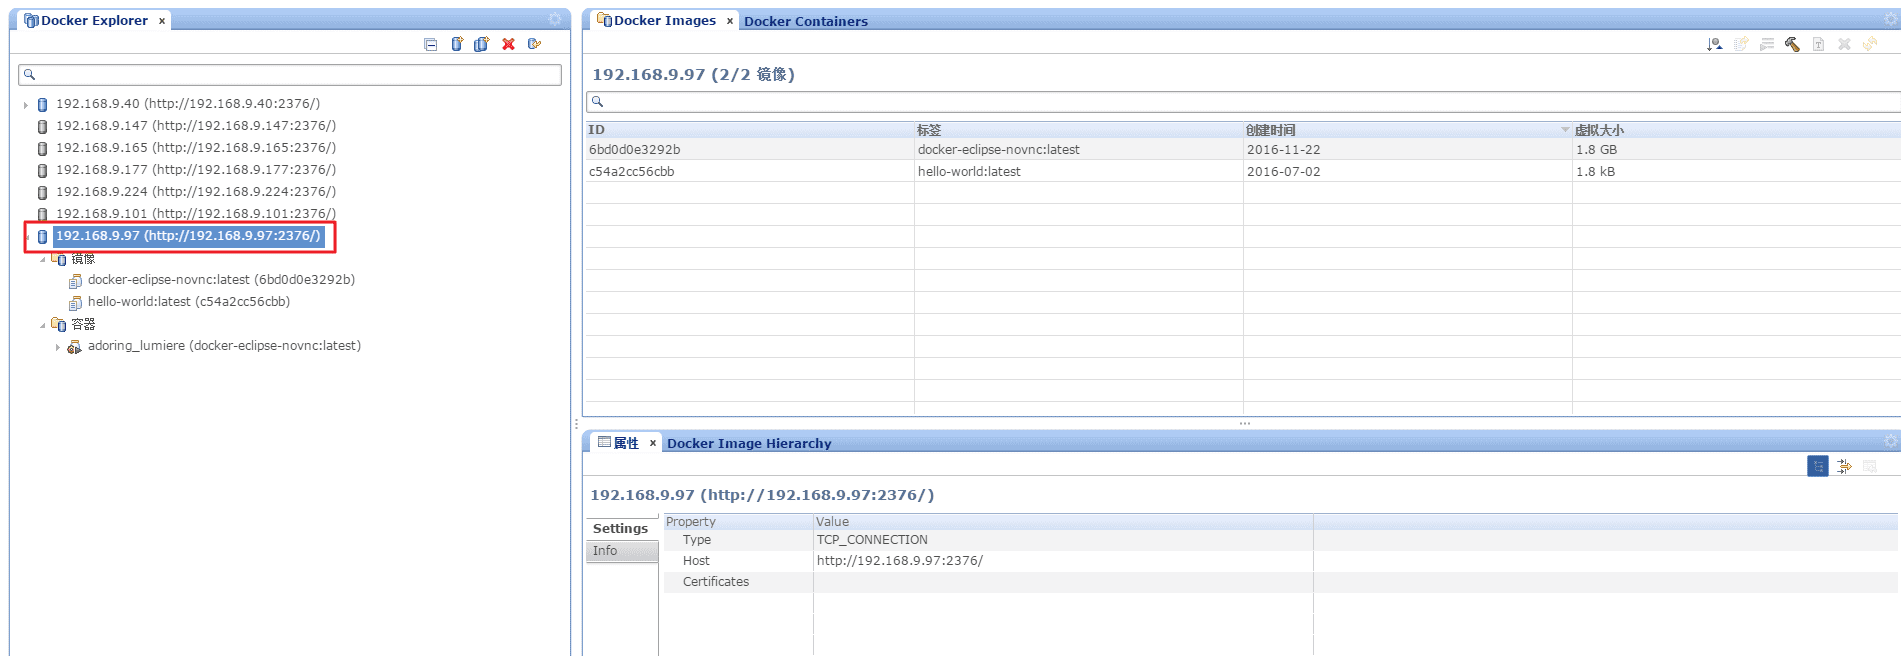Click Run Image icon in Docker Images
The width and height of the screenshot is (1901, 656).
coord(1767,44)
